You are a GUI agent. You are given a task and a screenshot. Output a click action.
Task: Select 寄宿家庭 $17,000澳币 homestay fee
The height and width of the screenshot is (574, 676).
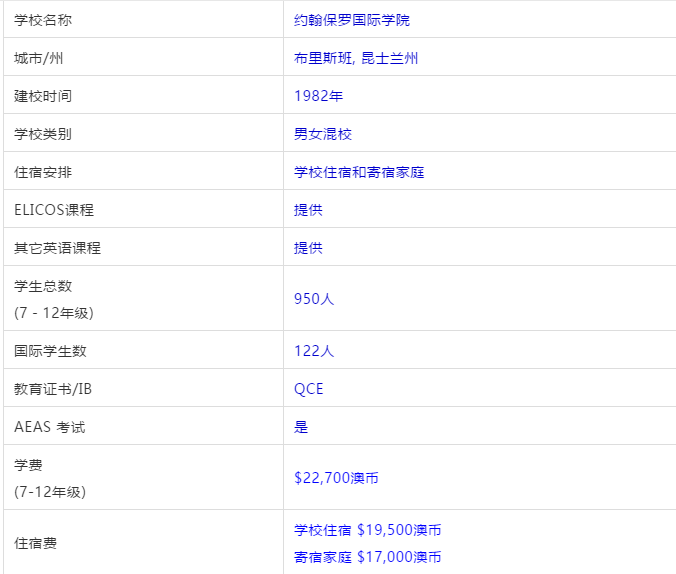coord(367,557)
